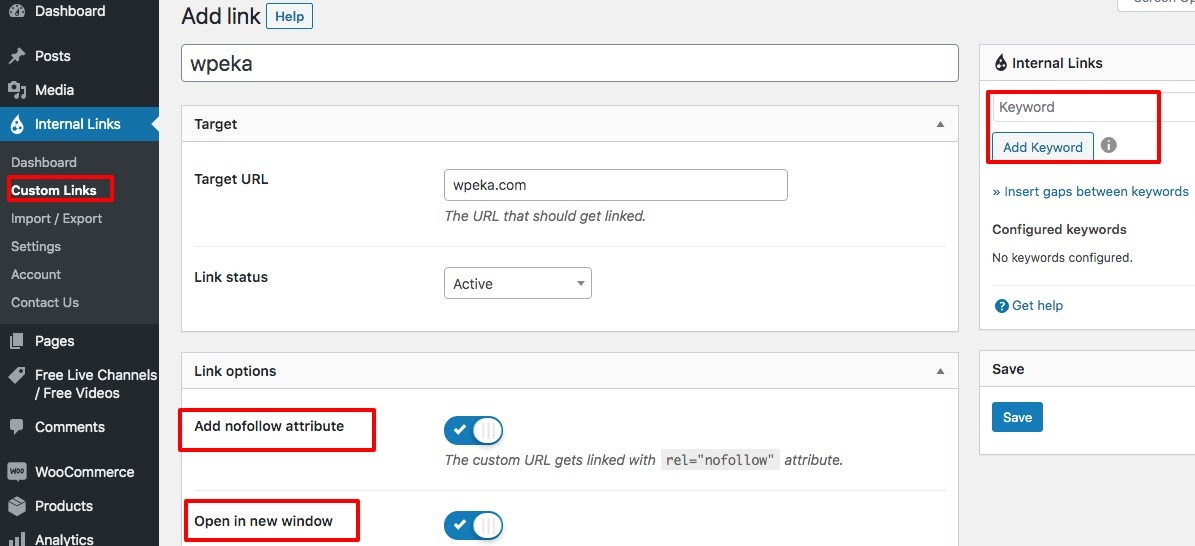Click the question mark Get help icon
Viewport: 1195px width, 546px height.
click(1001, 306)
